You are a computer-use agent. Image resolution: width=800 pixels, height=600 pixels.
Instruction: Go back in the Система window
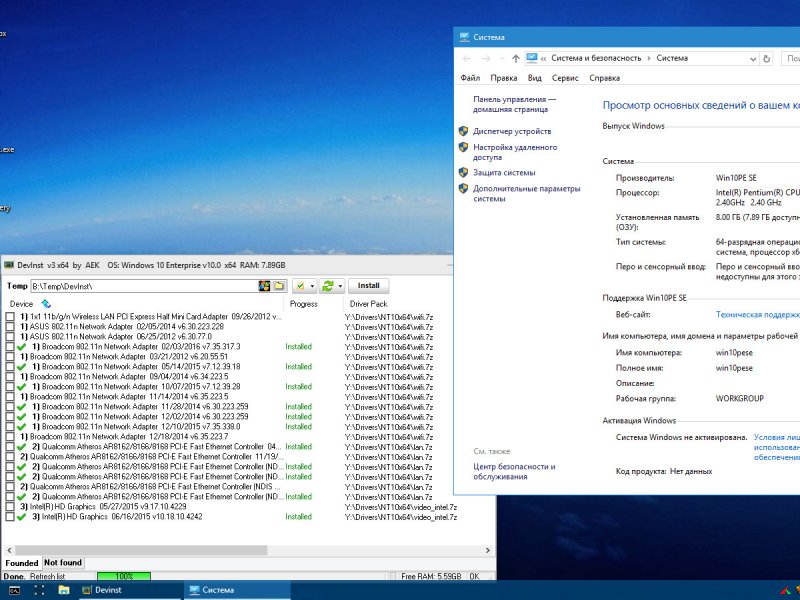click(466, 59)
